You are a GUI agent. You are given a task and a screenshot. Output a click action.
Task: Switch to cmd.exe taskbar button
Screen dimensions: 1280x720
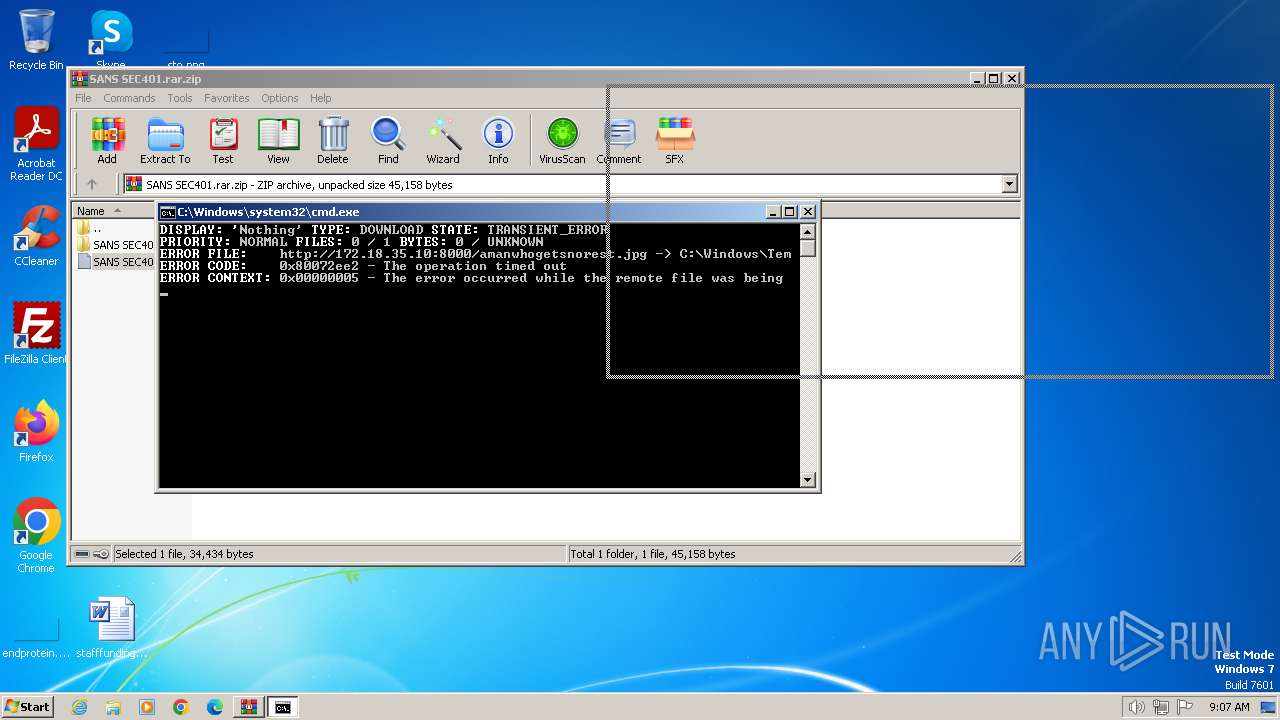(x=283, y=707)
